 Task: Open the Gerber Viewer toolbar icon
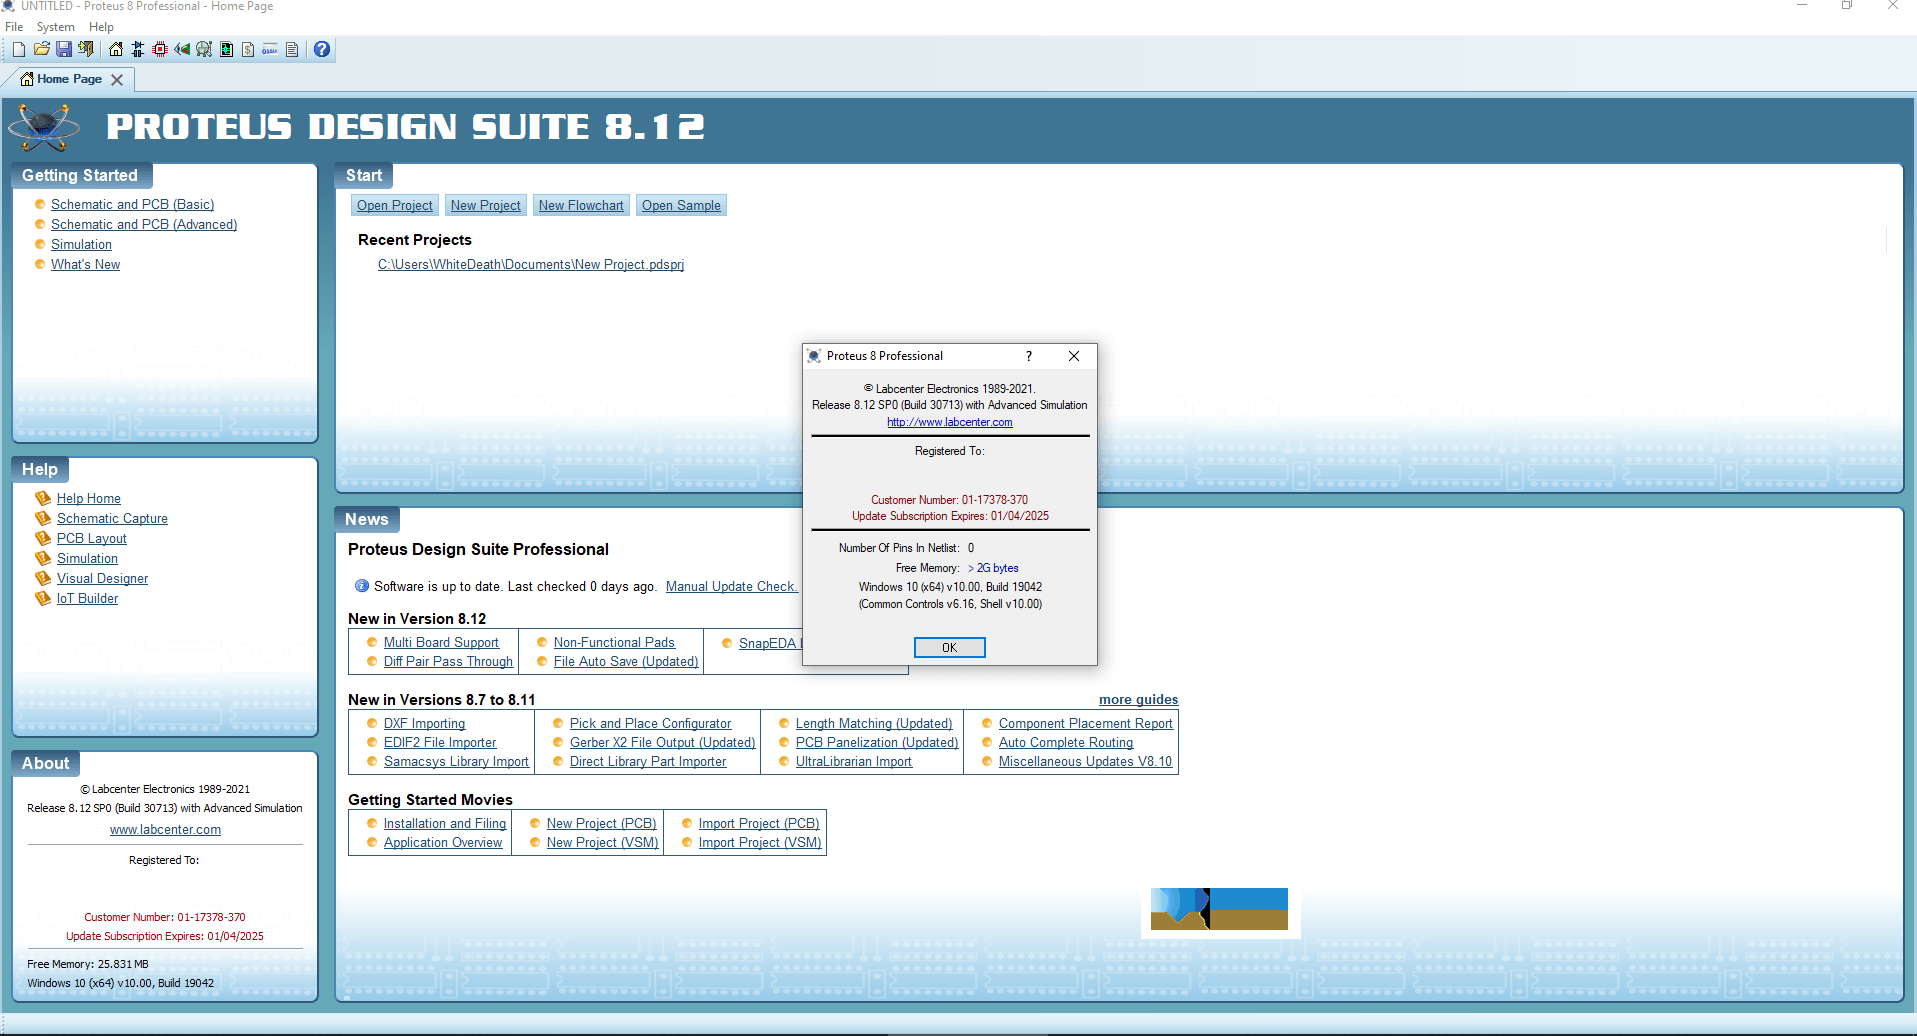point(204,49)
